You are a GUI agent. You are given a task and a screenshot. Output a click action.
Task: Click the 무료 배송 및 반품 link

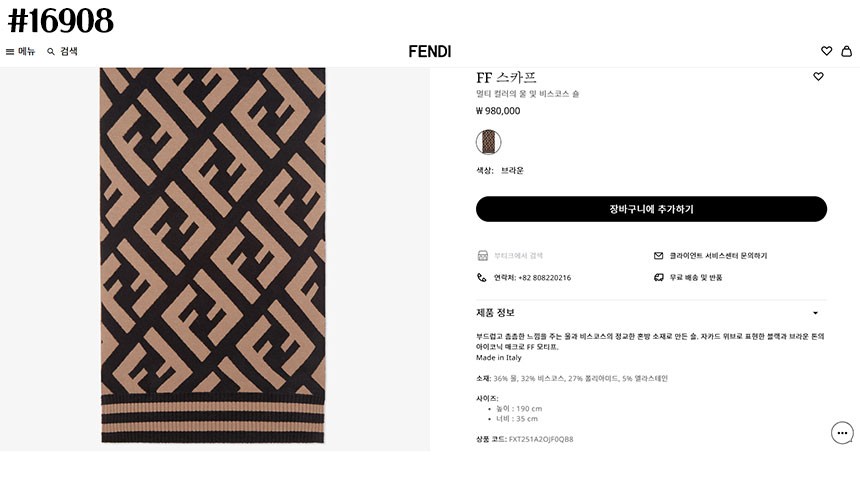tap(696, 278)
